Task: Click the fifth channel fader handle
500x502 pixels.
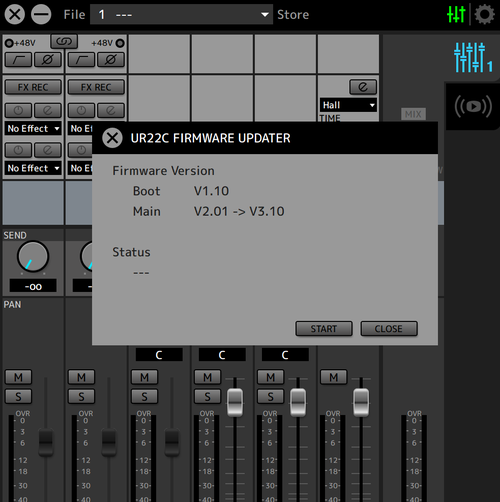Action: point(298,402)
